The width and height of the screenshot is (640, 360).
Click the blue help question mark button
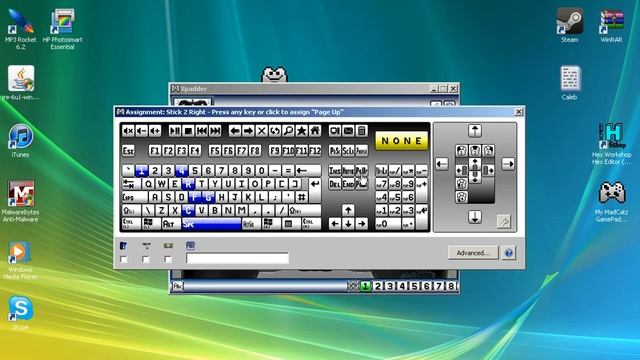tap(509, 253)
